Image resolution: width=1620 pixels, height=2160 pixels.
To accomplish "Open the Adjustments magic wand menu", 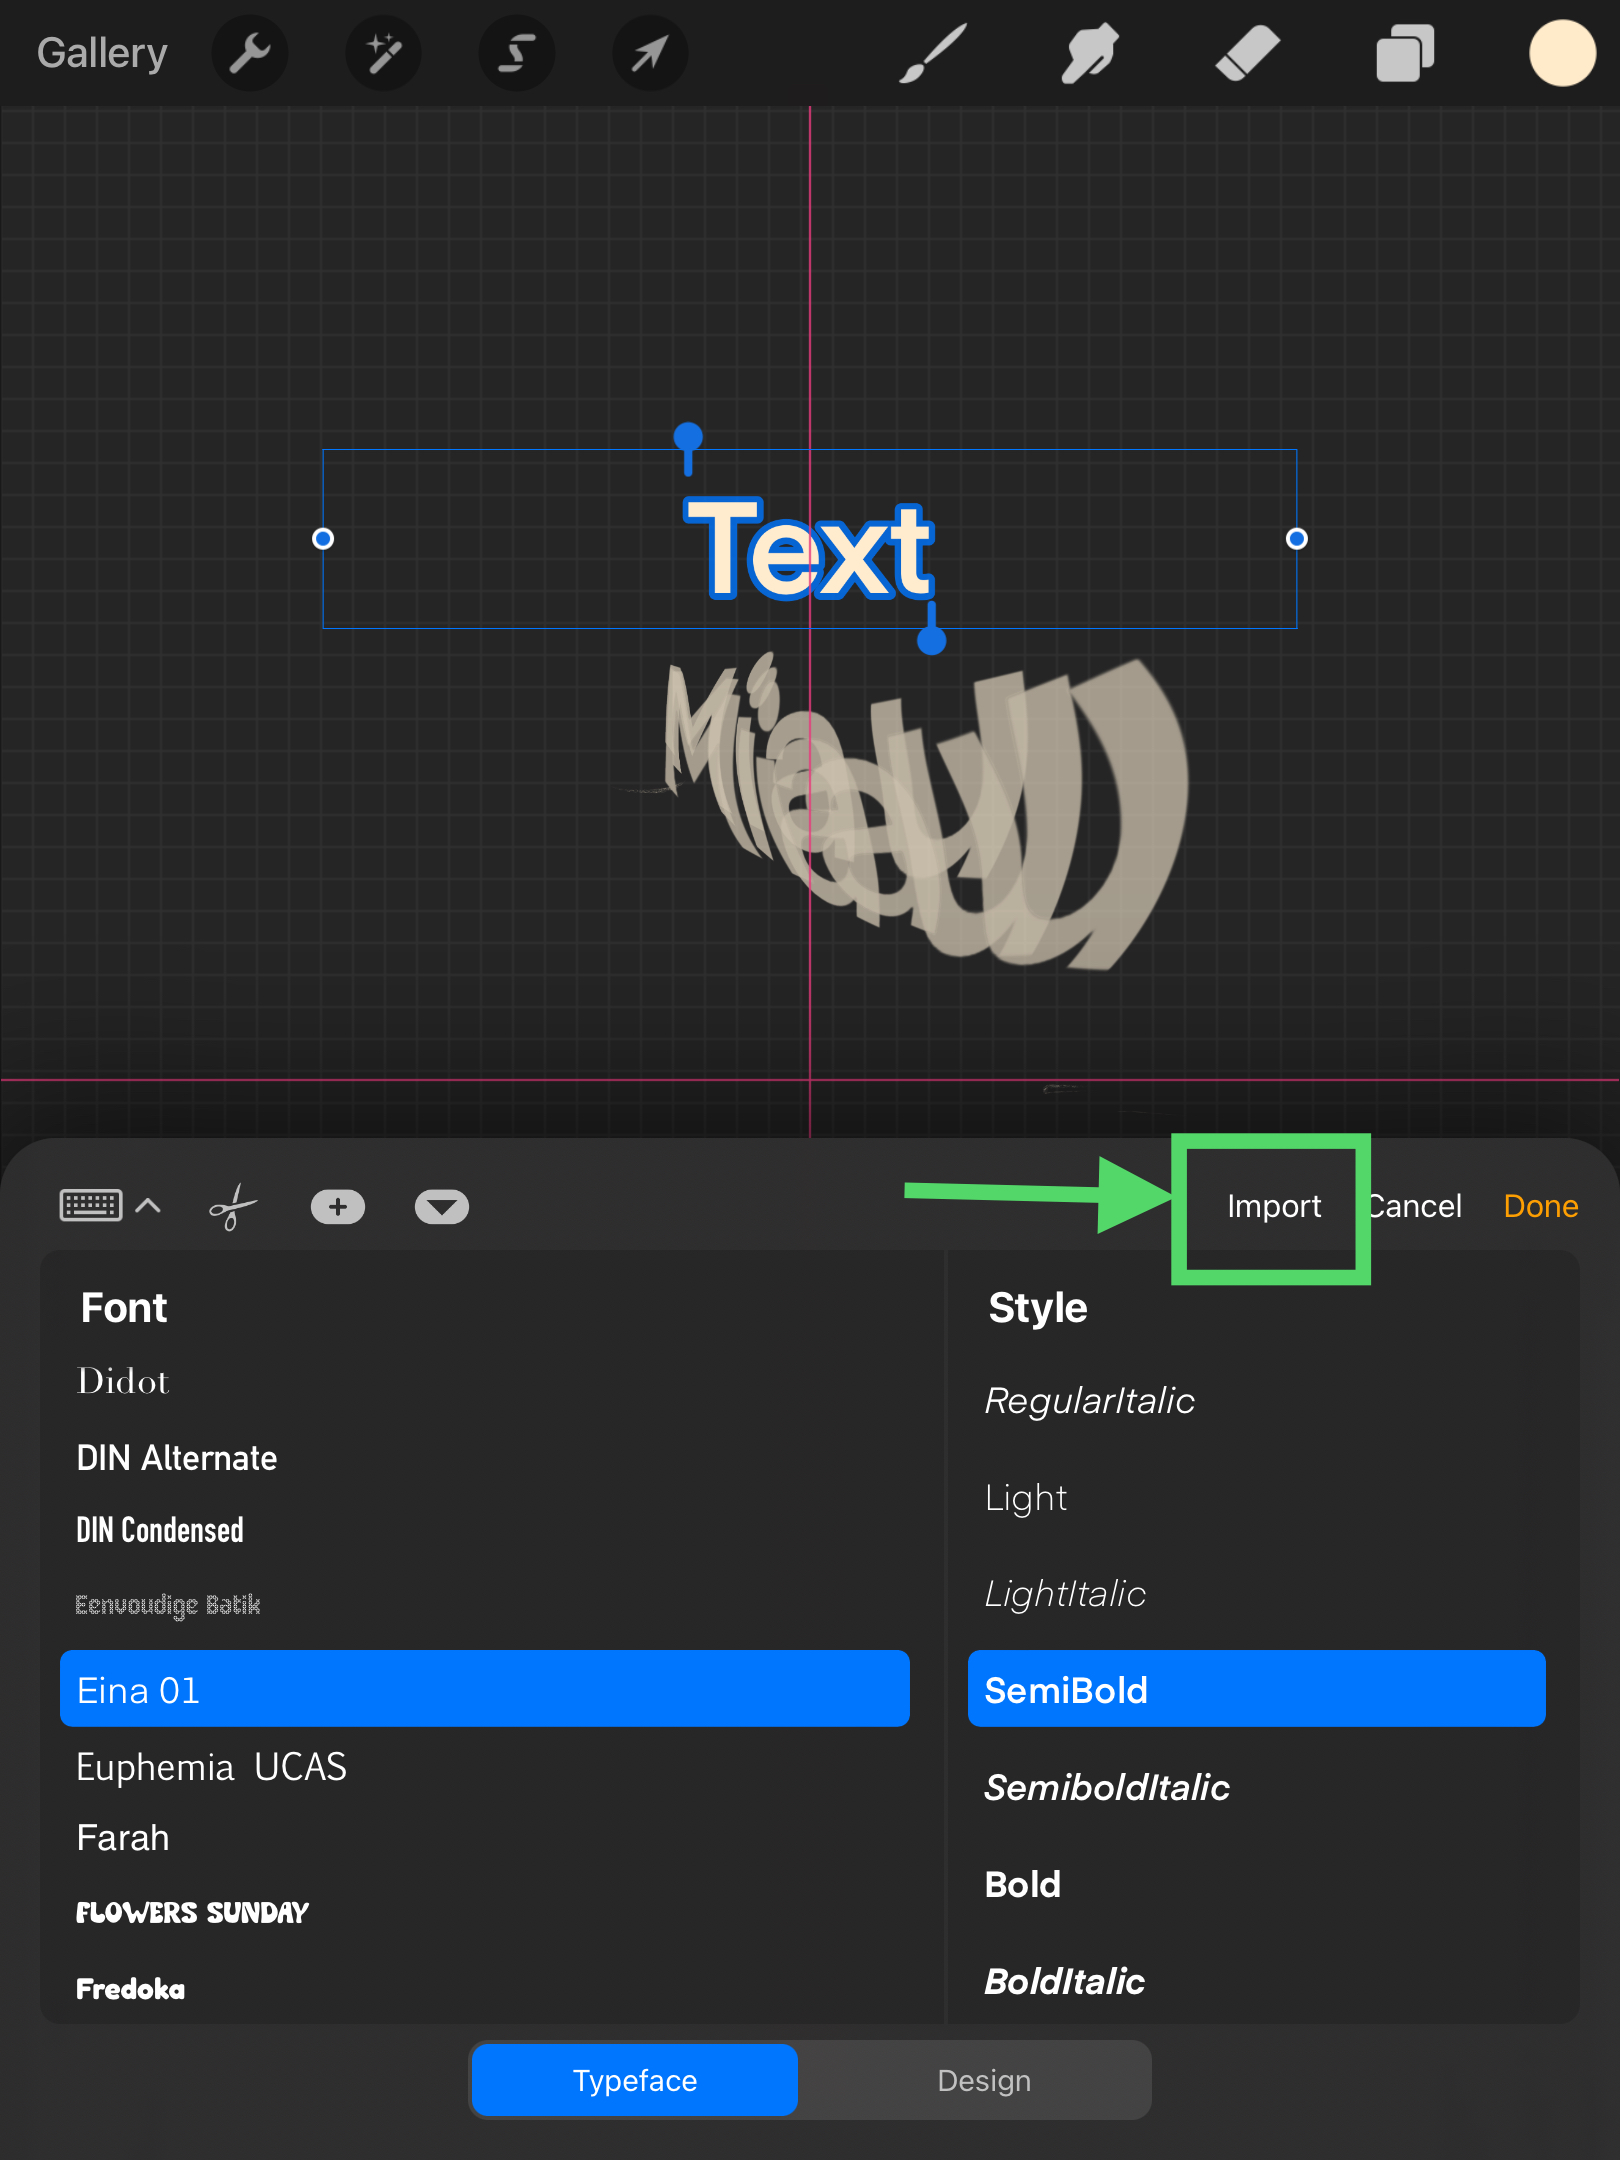I will (383, 54).
